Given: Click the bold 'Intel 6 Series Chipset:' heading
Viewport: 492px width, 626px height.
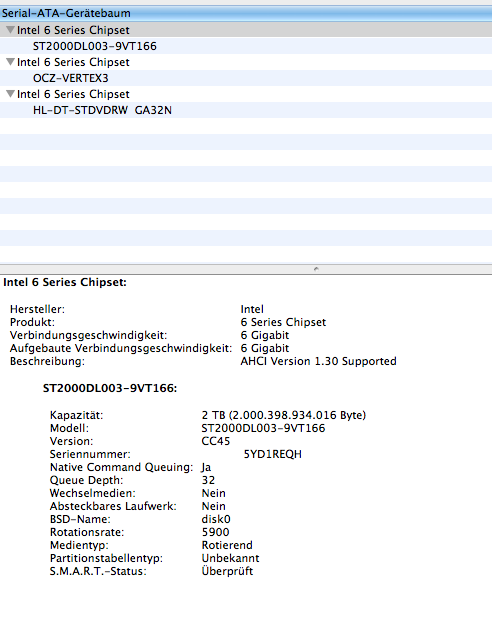Looking at the screenshot, I should point(65,282).
